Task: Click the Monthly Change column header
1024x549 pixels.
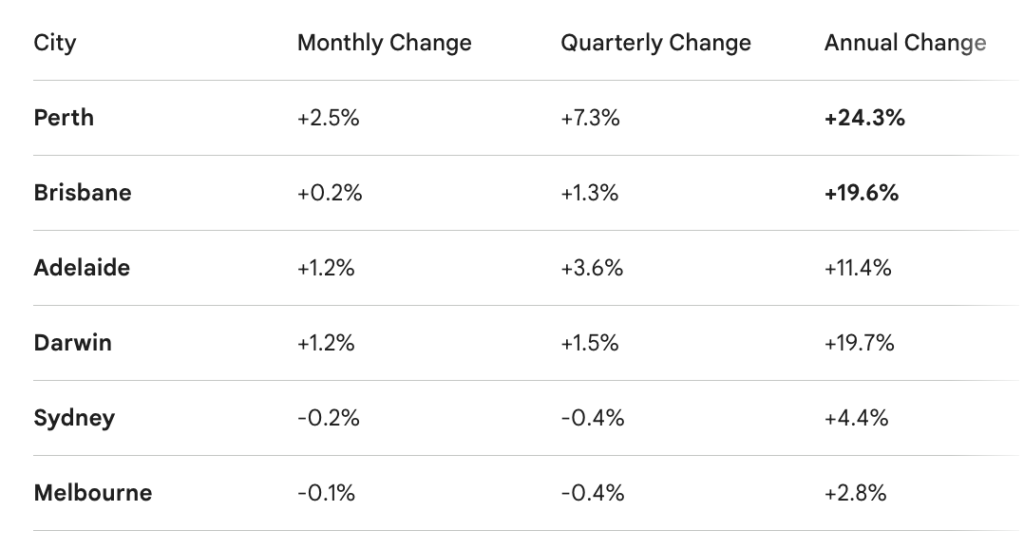Action: point(384,43)
